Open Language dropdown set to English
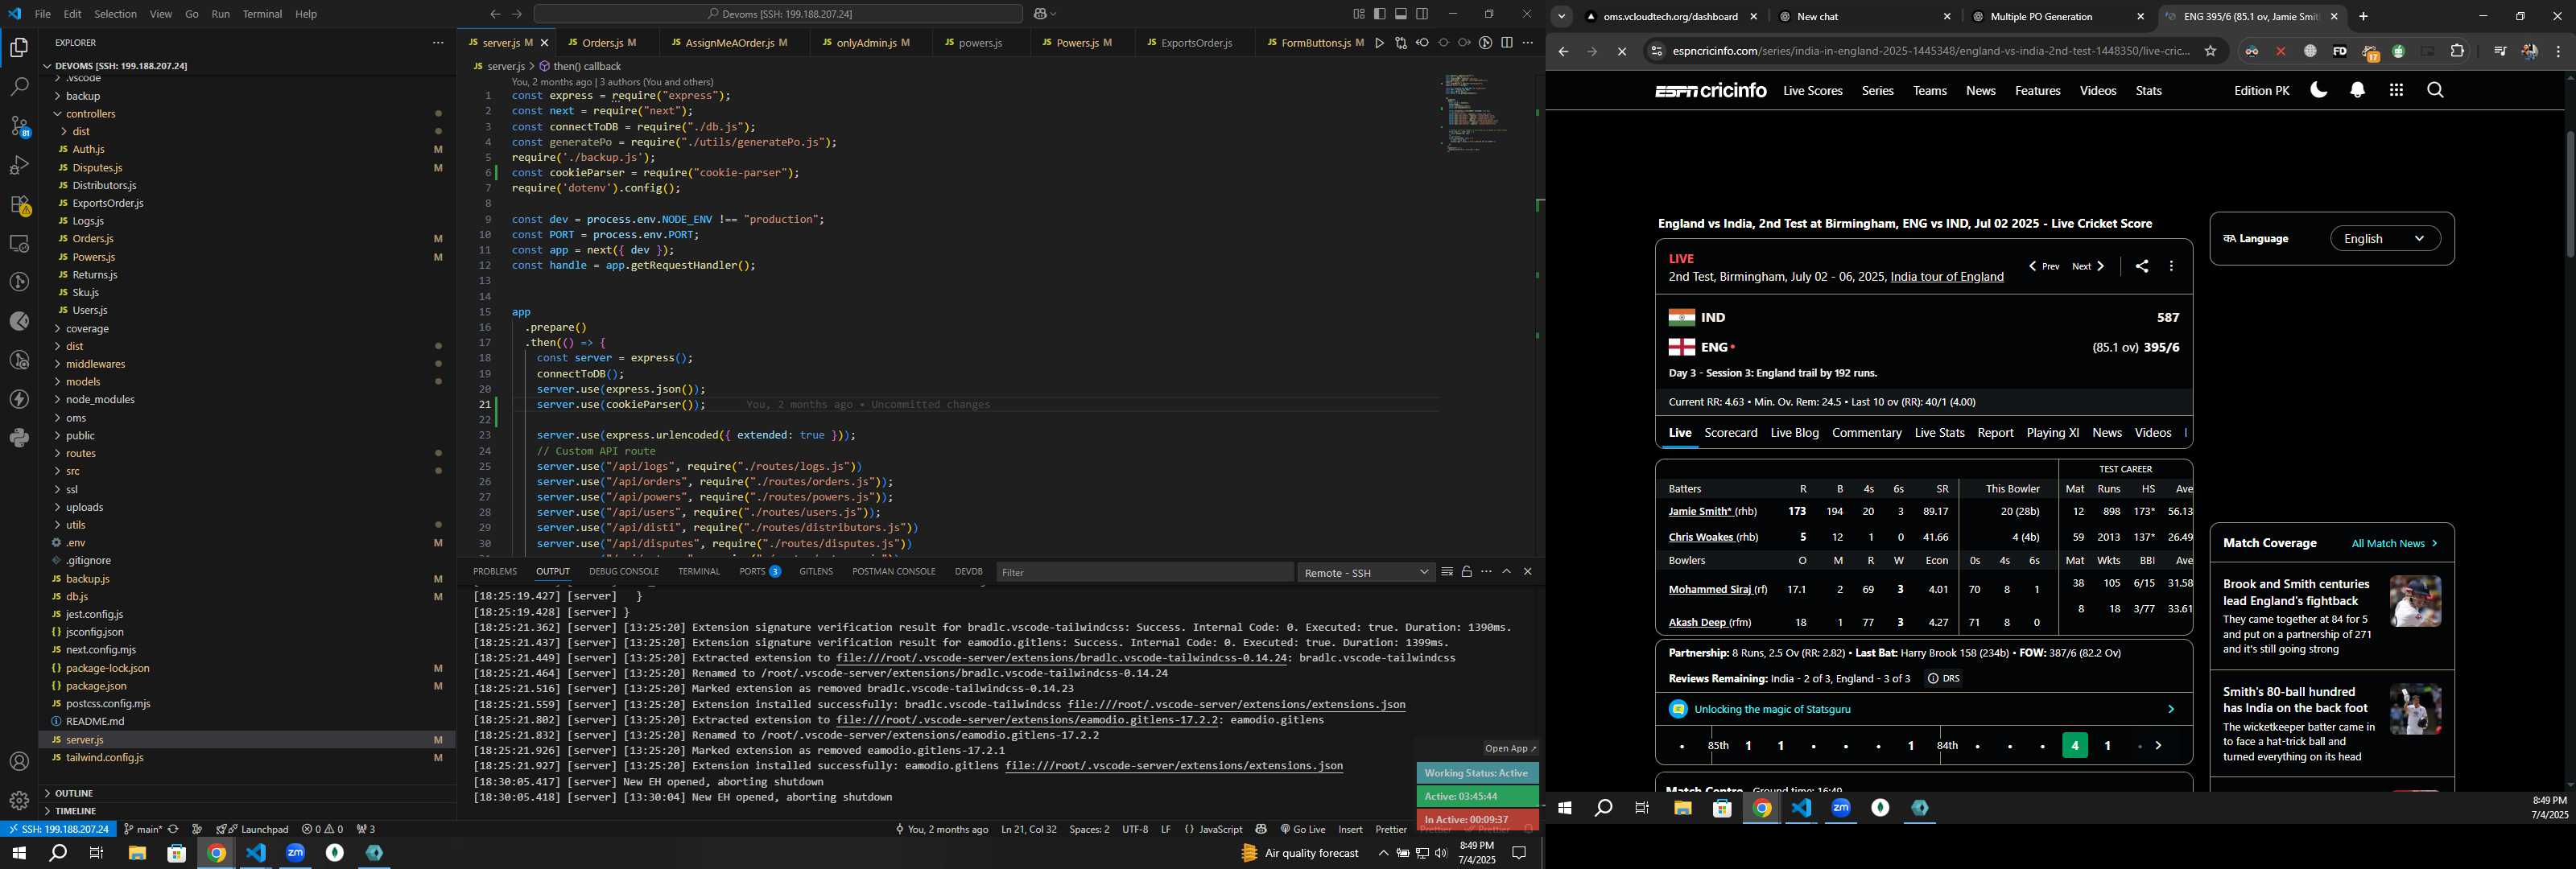Image resolution: width=2576 pixels, height=869 pixels. tap(2384, 239)
